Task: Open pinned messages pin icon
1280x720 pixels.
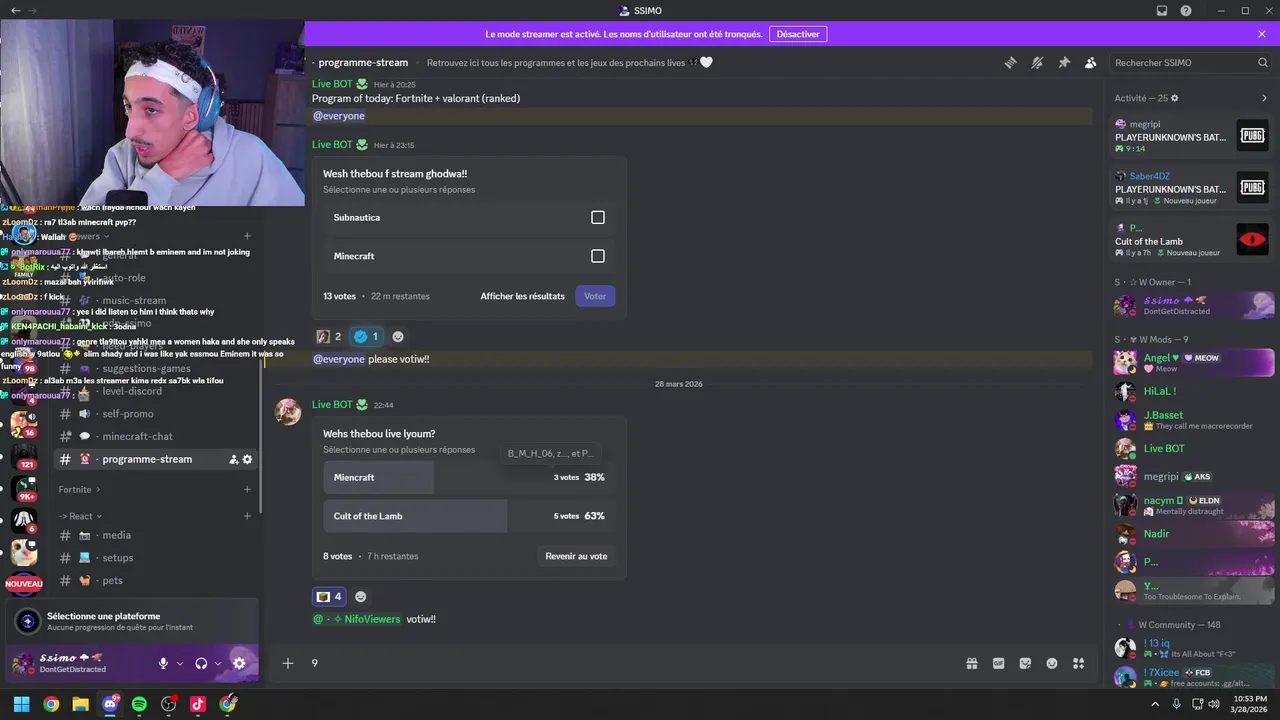Action: [1064, 62]
